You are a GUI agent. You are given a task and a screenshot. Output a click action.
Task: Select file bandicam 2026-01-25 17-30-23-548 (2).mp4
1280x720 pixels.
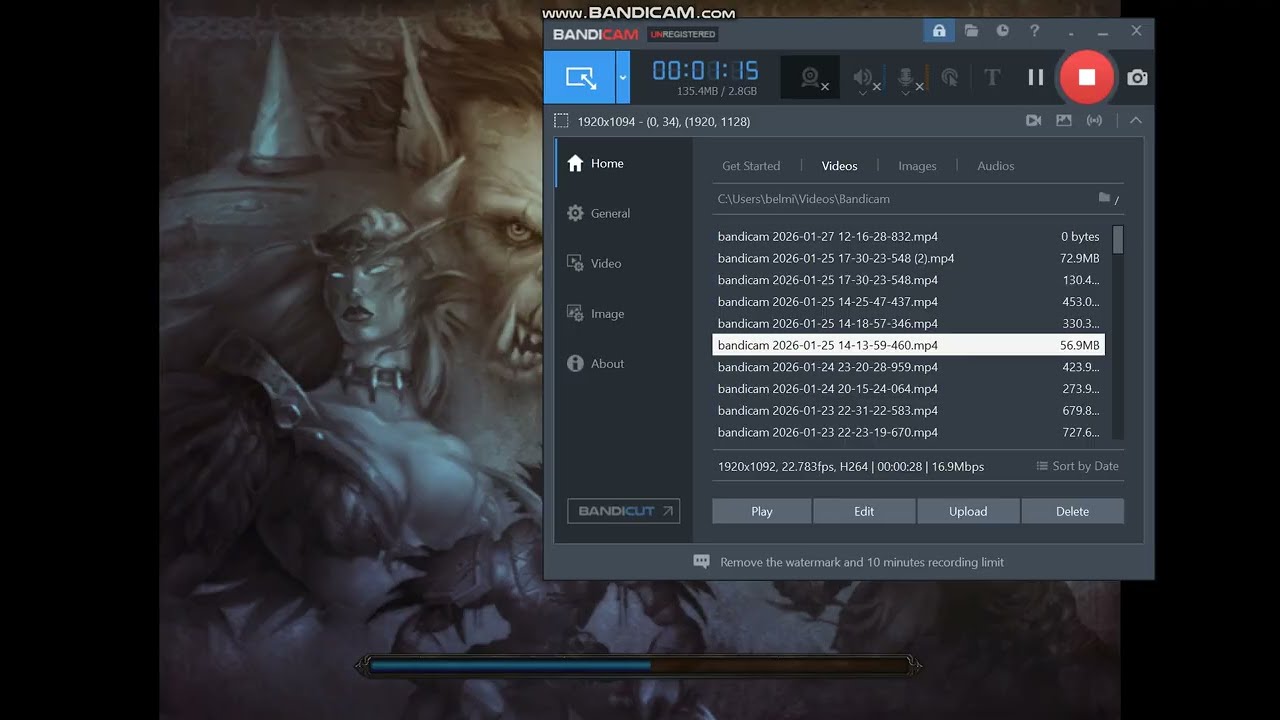click(x=908, y=258)
